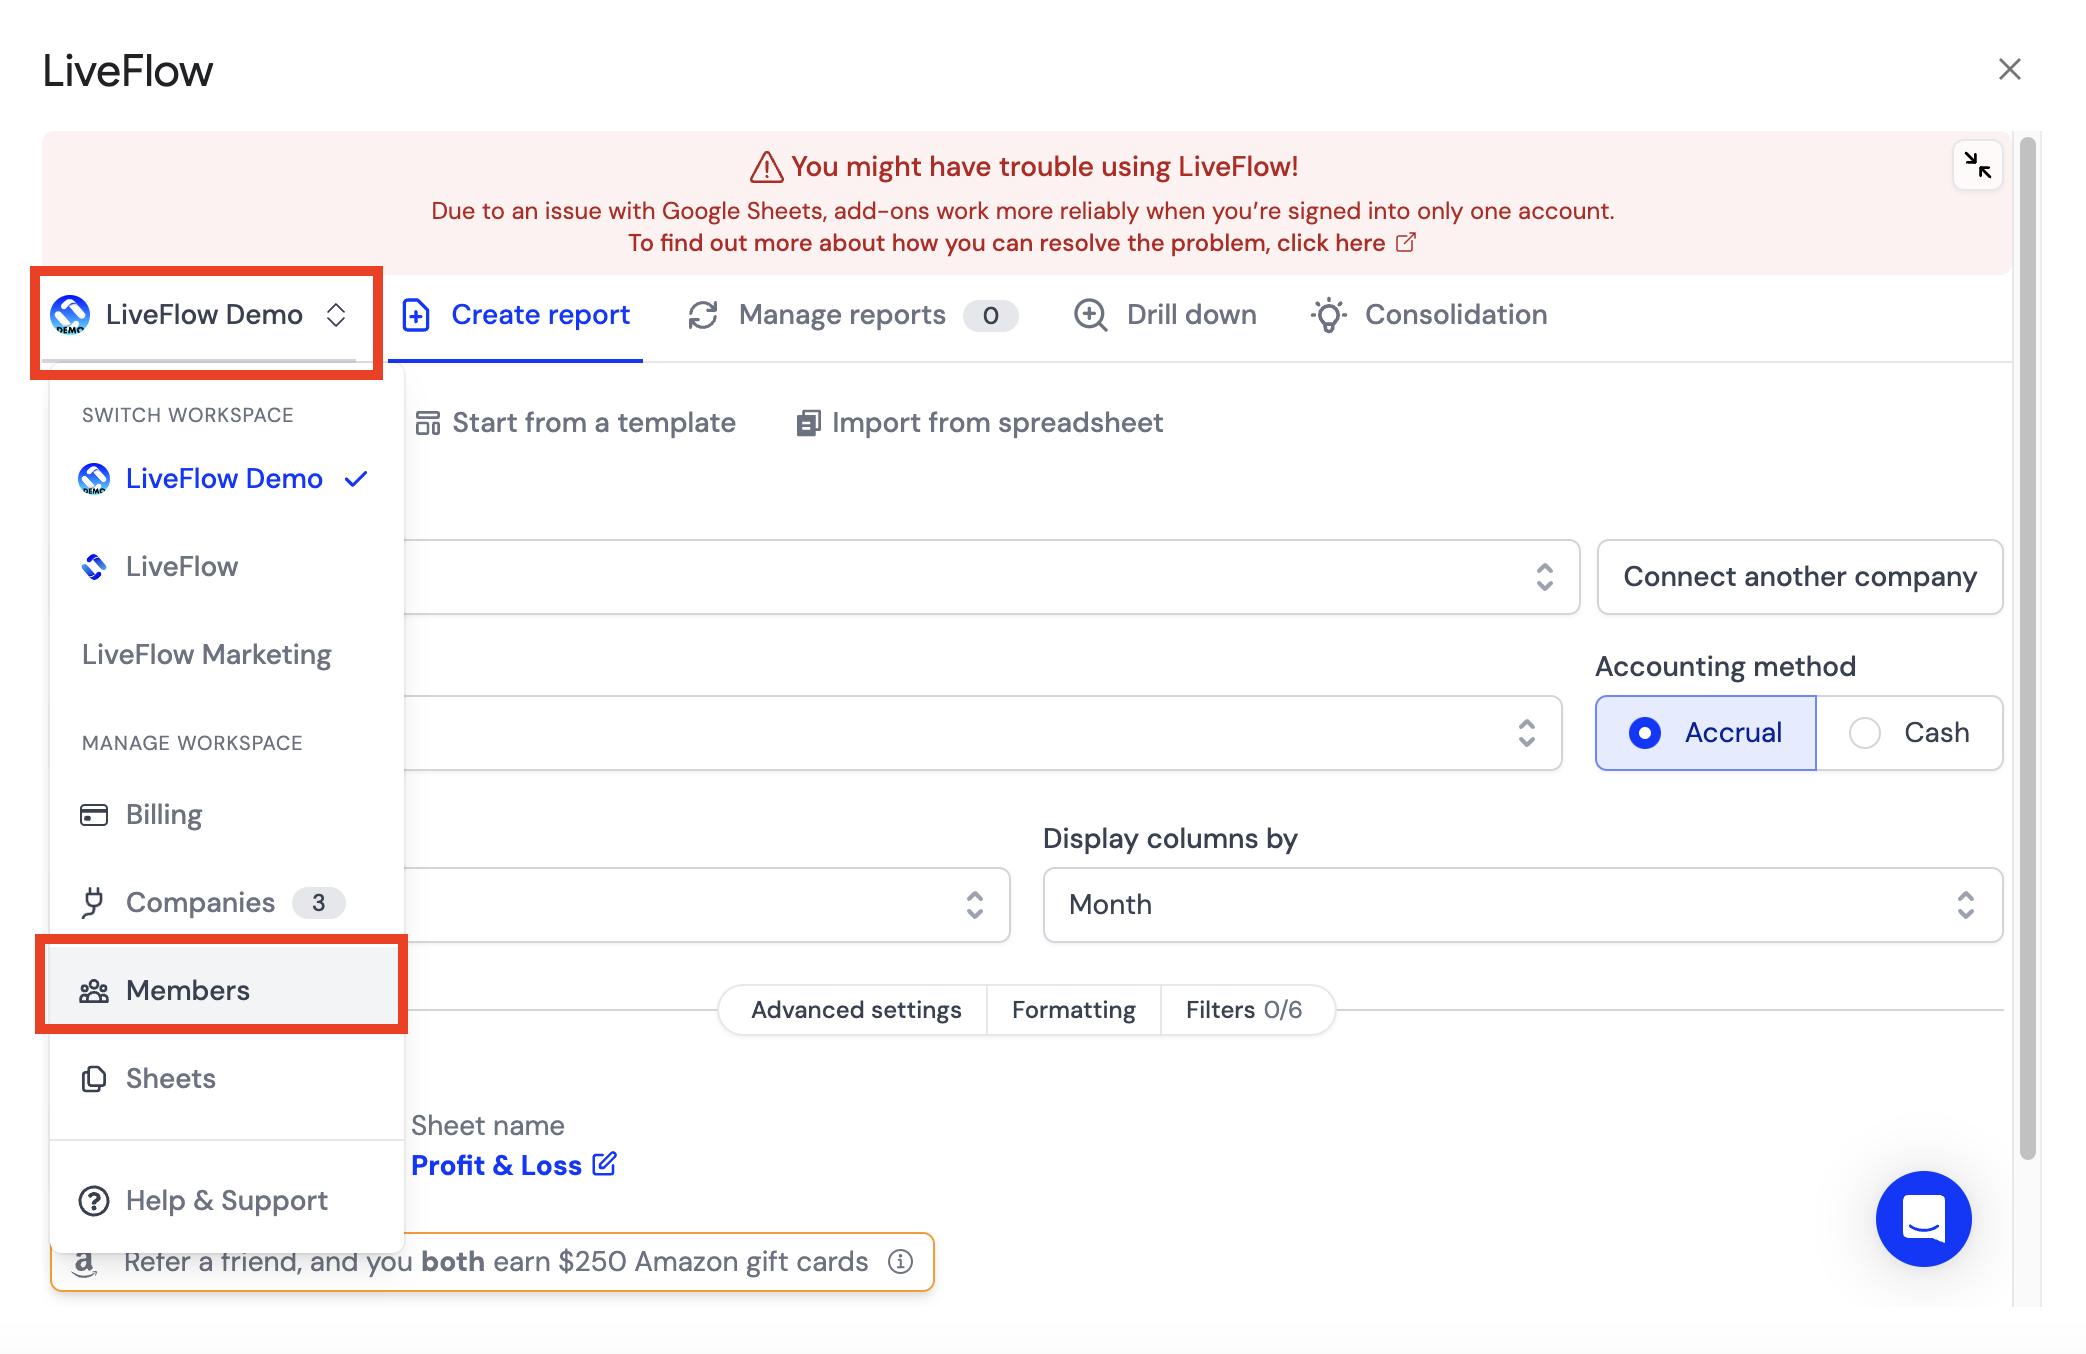2086x1354 pixels.
Task: Click the Billing card icon
Action: click(x=94, y=815)
